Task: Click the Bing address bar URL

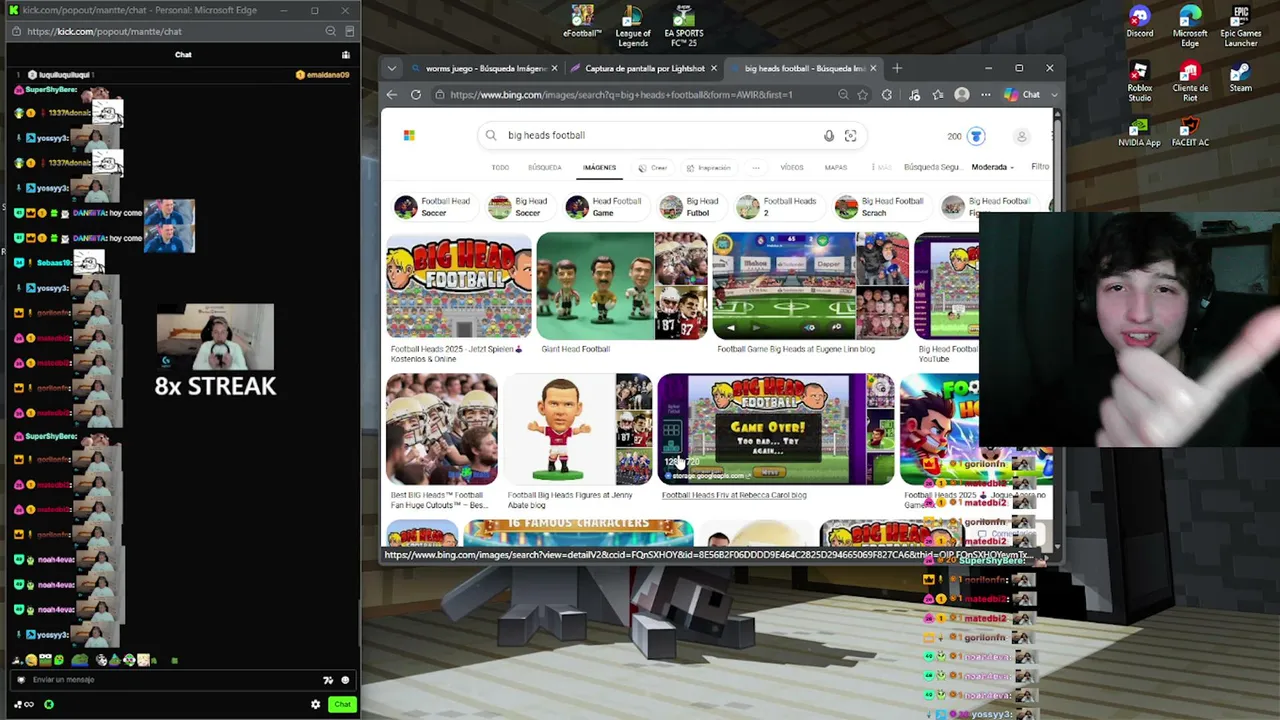Action: pyautogui.click(x=621, y=95)
